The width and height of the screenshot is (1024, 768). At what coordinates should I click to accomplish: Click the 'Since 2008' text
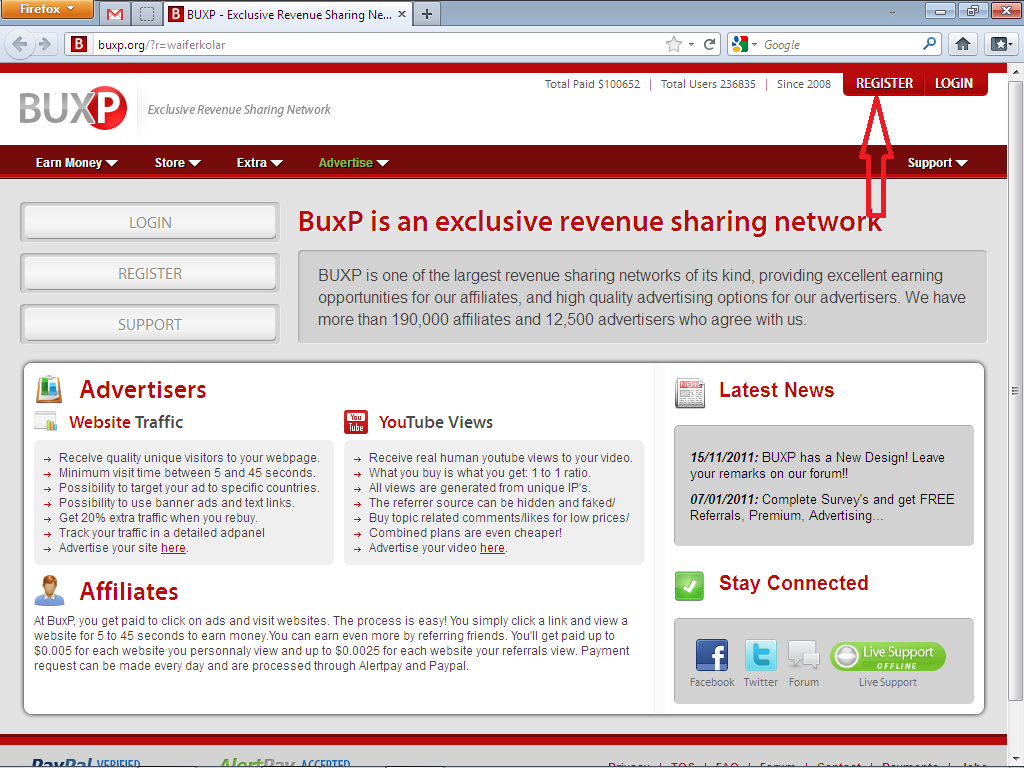pos(804,84)
